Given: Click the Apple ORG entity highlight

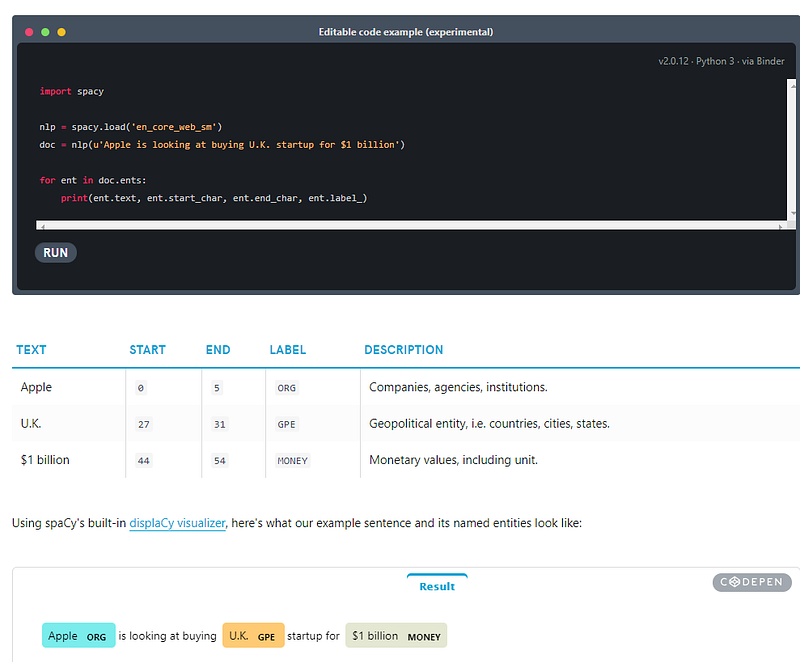Looking at the screenshot, I should click(x=78, y=636).
